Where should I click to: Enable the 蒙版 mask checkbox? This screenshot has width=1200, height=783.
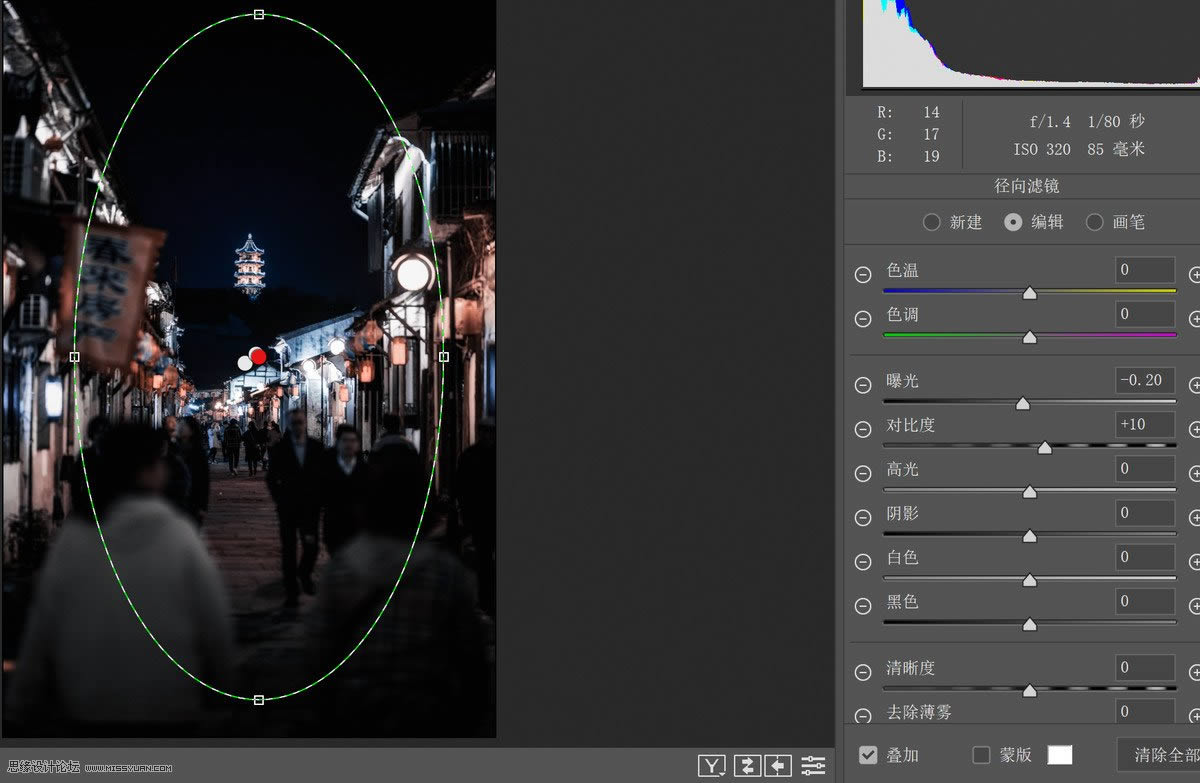981,754
